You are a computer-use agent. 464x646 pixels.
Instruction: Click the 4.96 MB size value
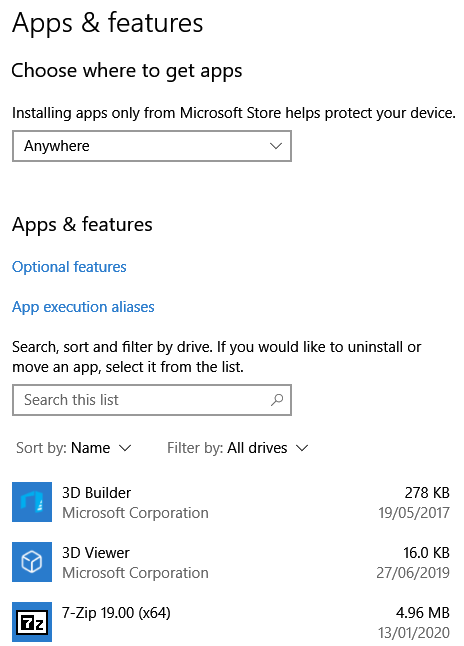(423, 613)
